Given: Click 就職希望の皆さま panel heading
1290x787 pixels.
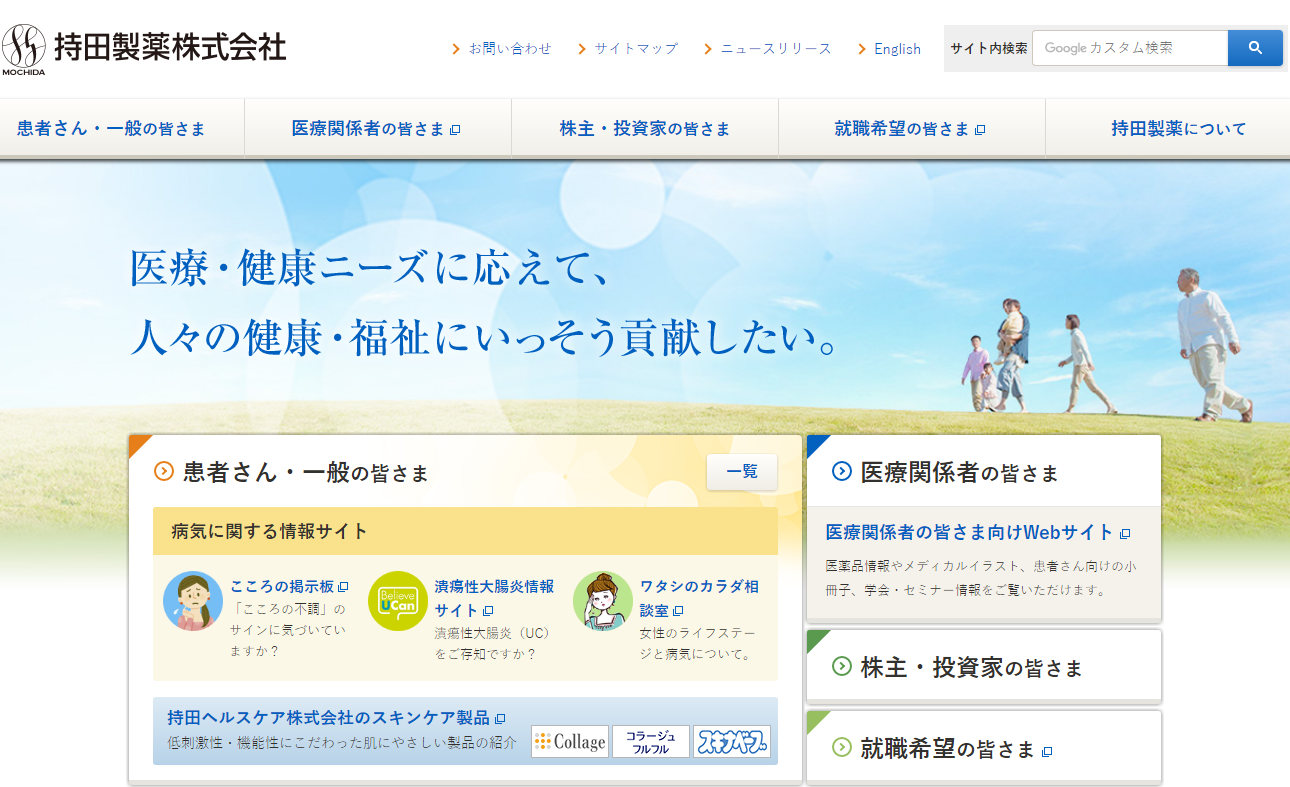Looking at the screenshot, I should [x=947, y=748].
